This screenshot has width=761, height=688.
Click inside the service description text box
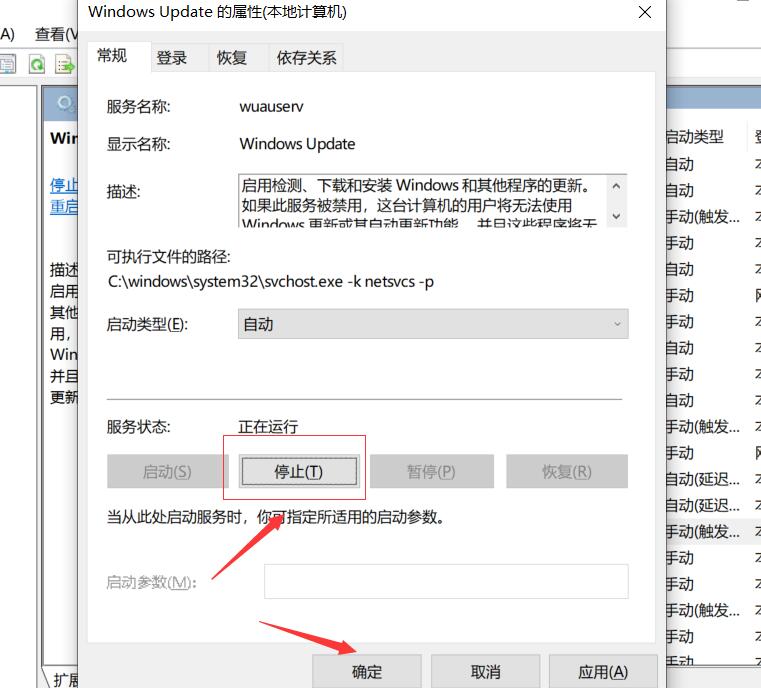[422, 201]
